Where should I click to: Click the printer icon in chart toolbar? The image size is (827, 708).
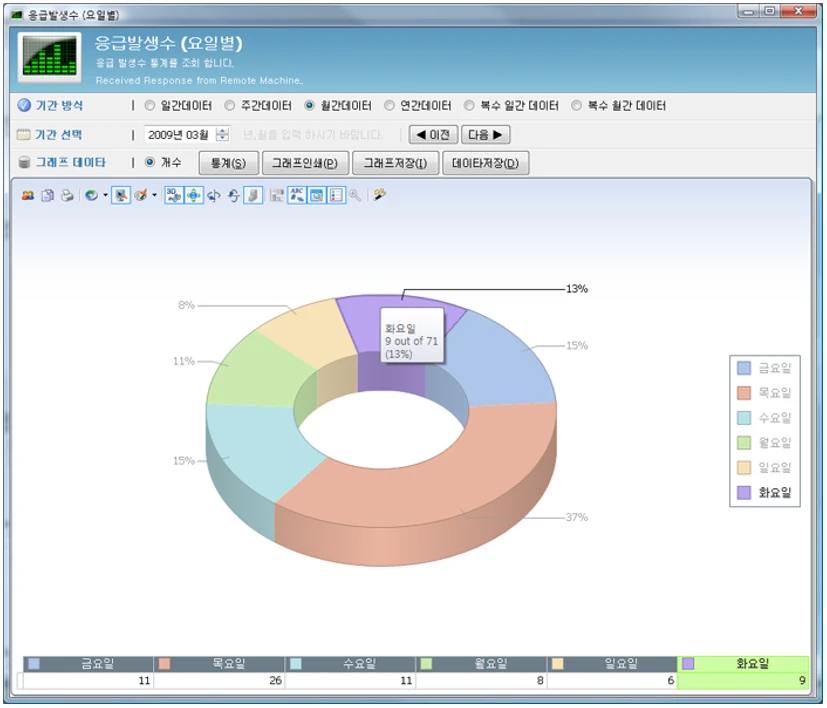click(67, 196)
